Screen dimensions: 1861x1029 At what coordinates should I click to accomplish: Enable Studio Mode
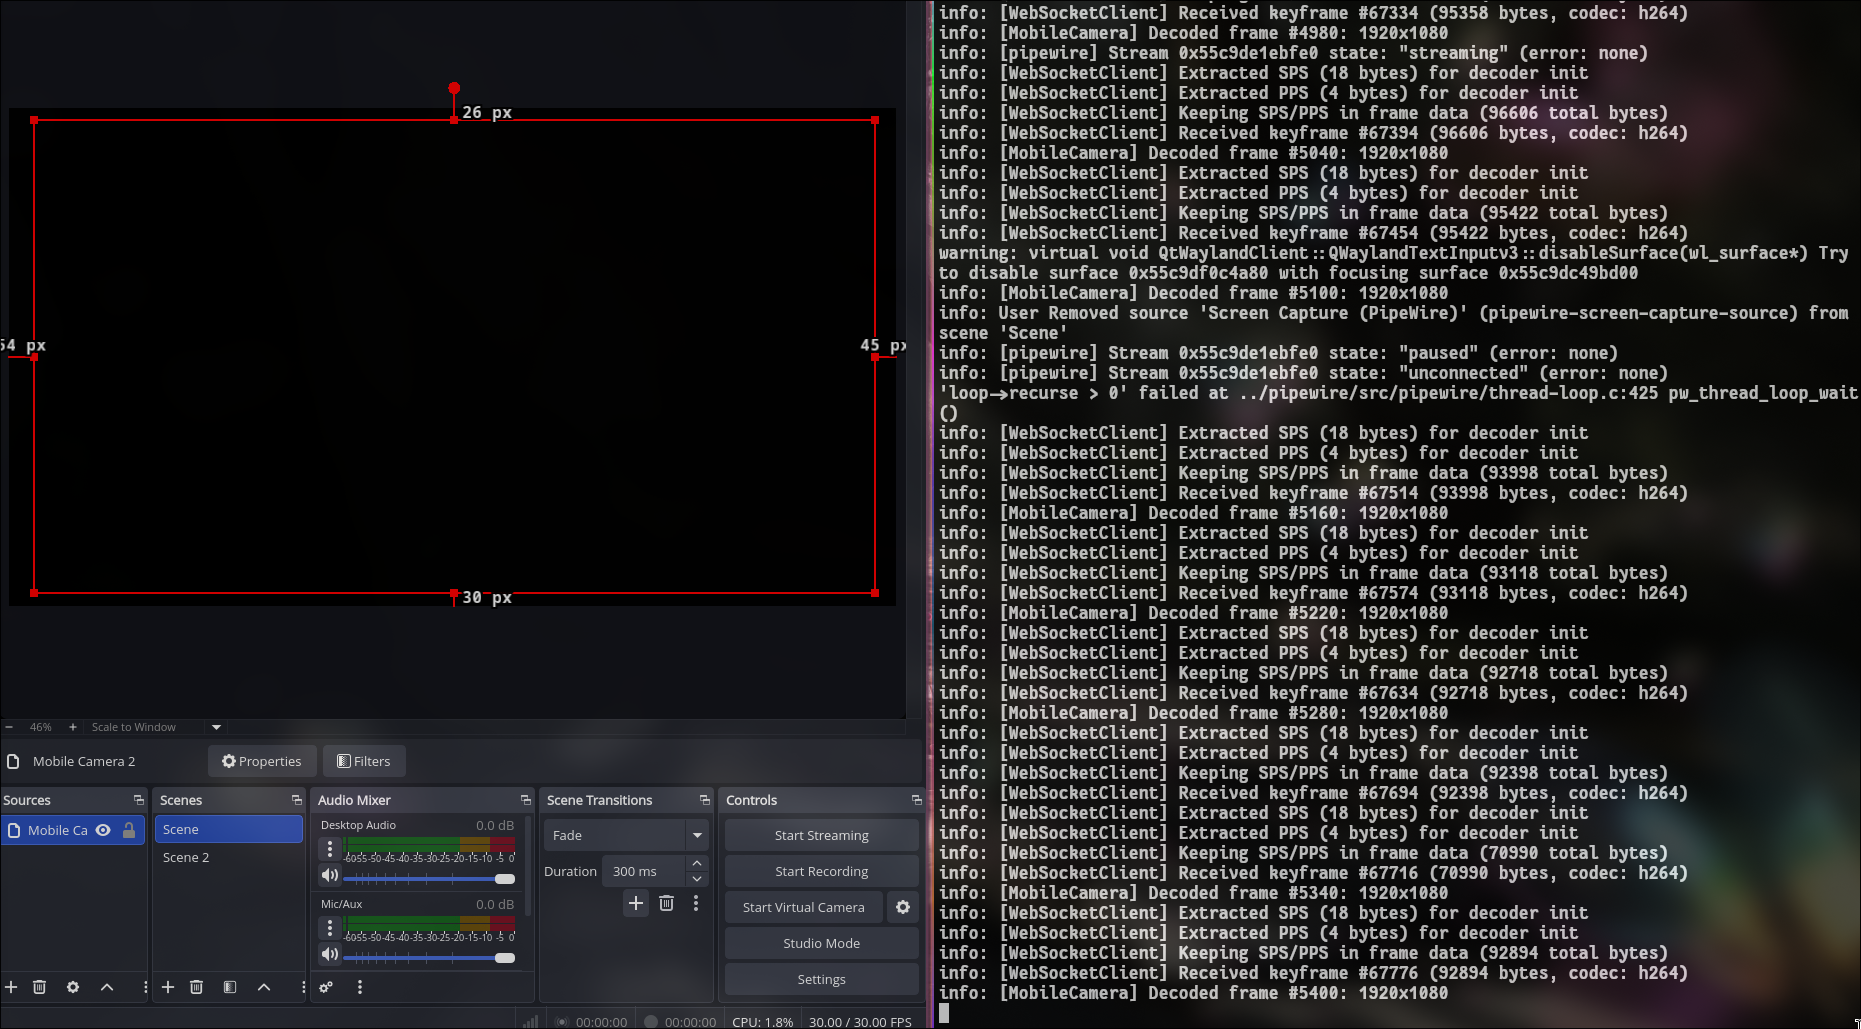[820, 943]
